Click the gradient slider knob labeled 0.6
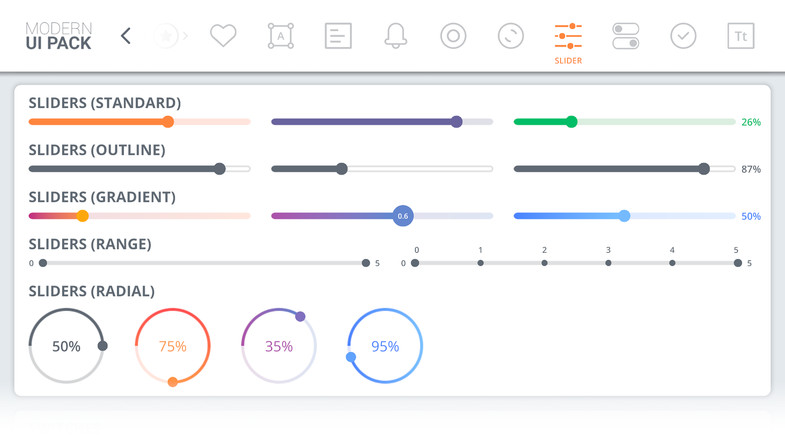This screenshot has width=785, height=442. point(403,216)
